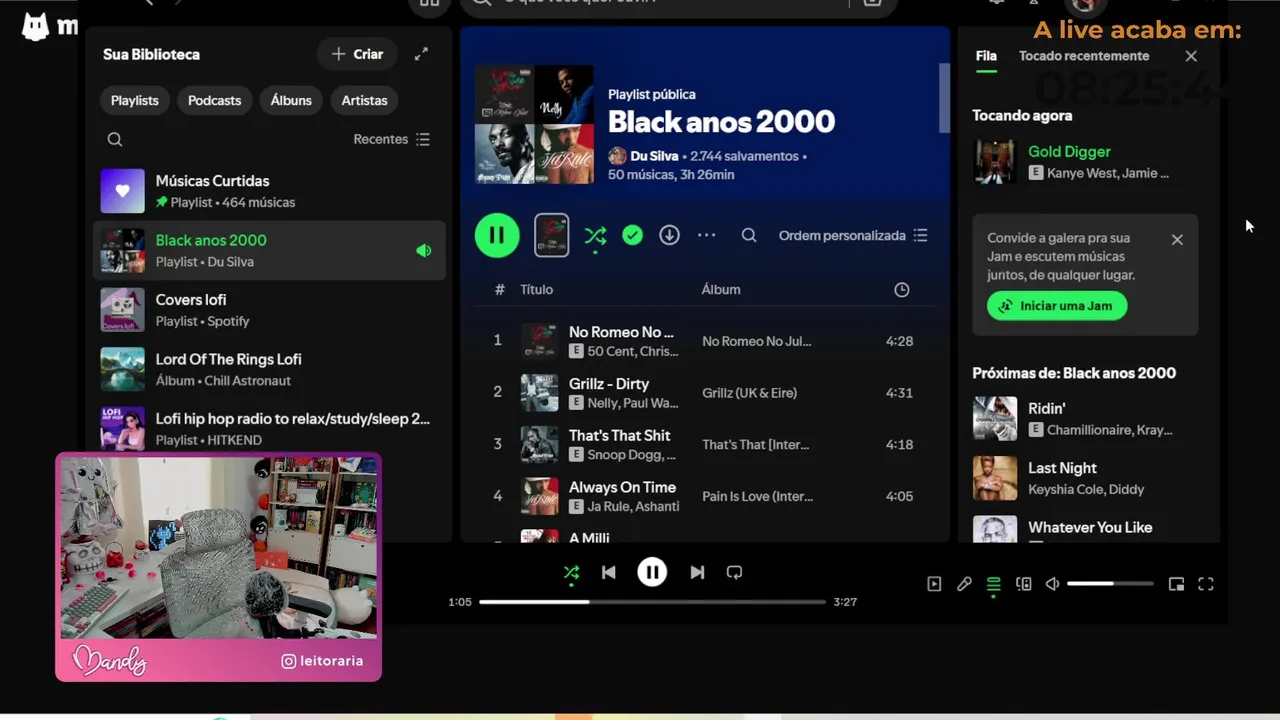The image size is (1280, 720).
Task: Open connect to a device icon
Action: click(1023, 584)
